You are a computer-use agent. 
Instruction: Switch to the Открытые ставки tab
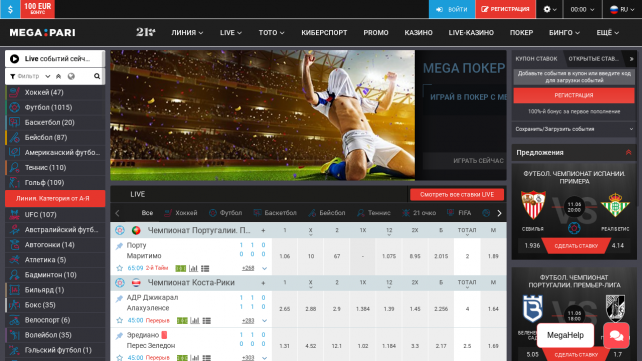click(594, 59)
